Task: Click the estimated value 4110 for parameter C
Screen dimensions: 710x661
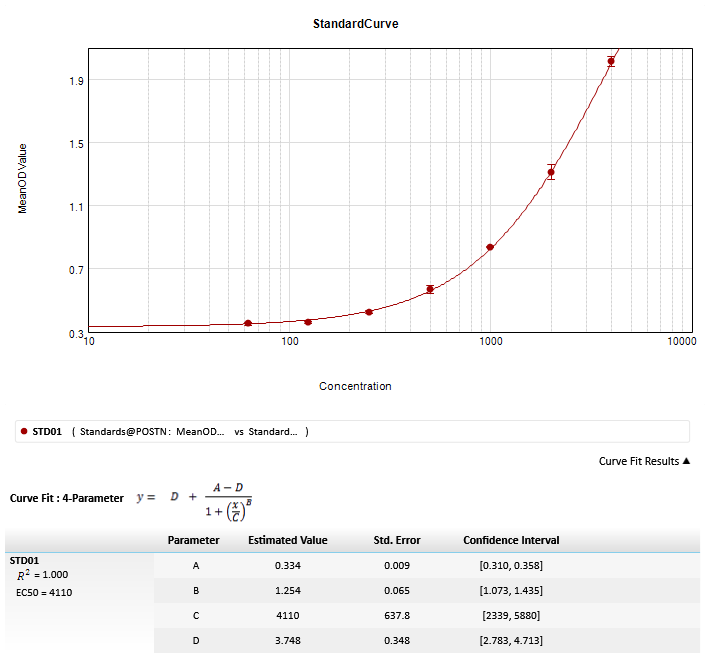Action: (x=287, y=615)
